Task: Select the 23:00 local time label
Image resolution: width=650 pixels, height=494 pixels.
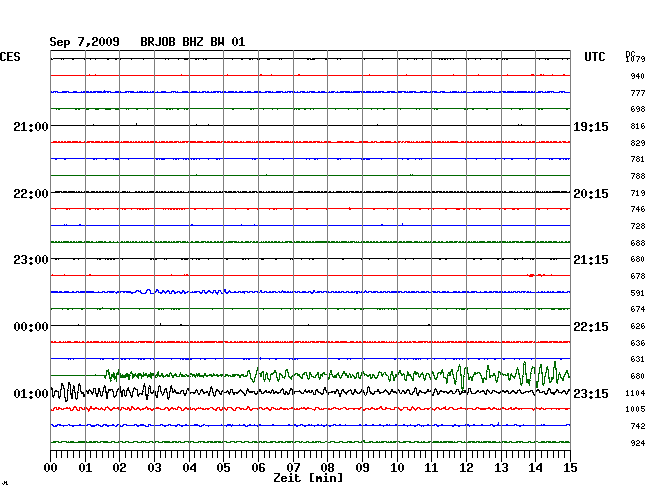Action: point(31,260)
